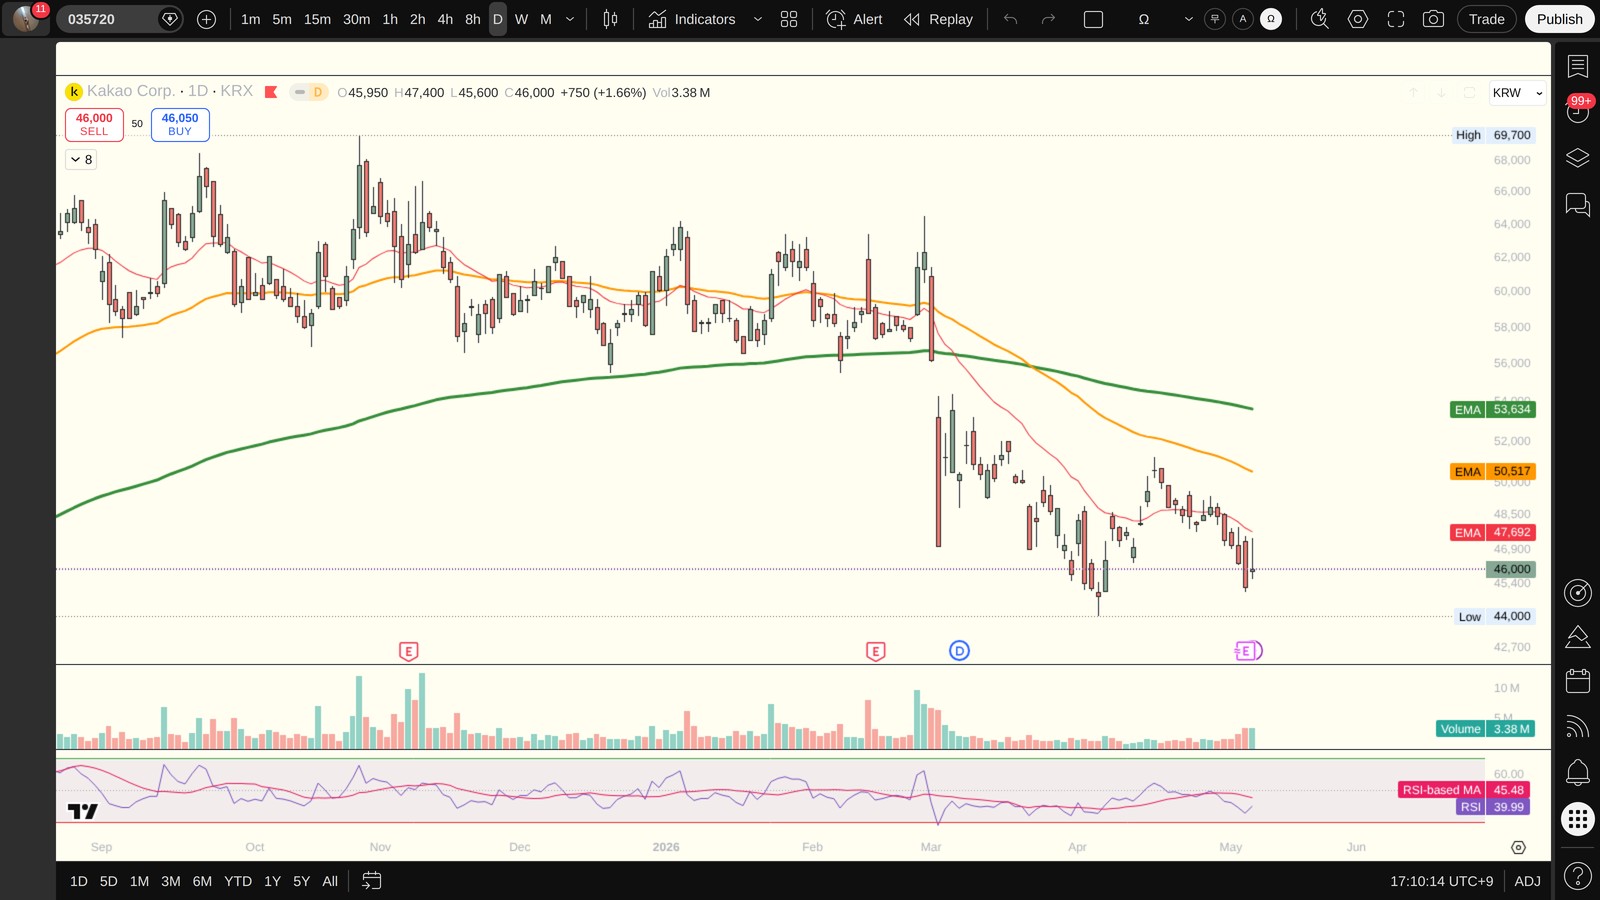Click the redo arrow
This screenshot has height=900, width=1600.
(1048, 19)
